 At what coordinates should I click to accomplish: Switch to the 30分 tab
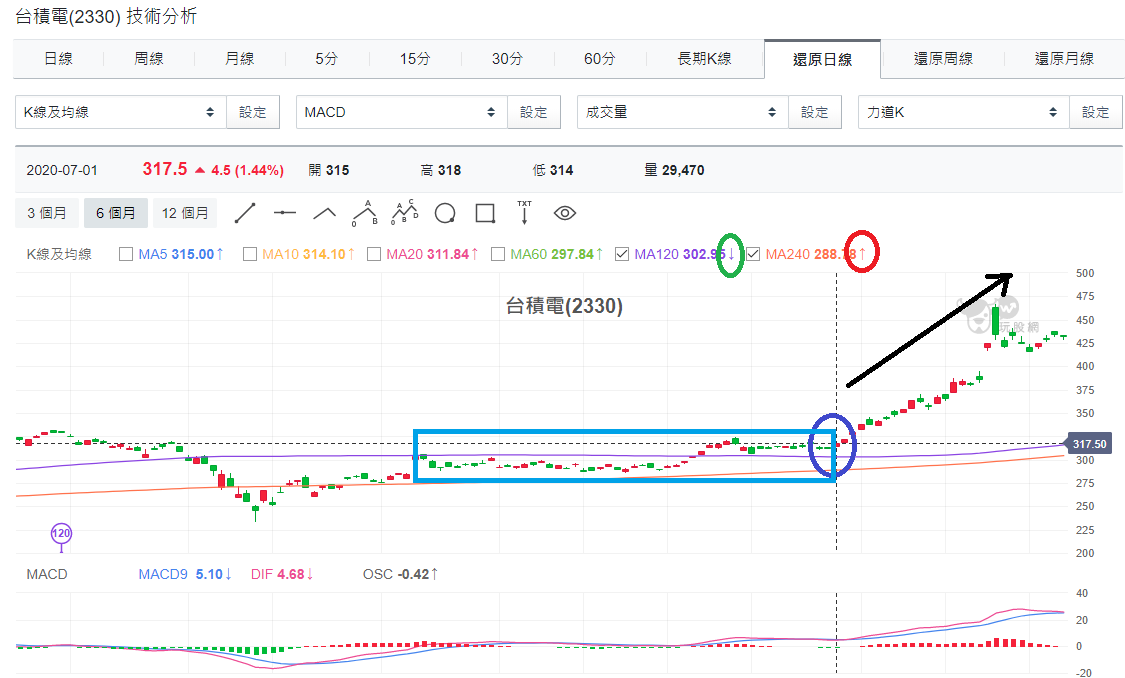pos(507,59)
